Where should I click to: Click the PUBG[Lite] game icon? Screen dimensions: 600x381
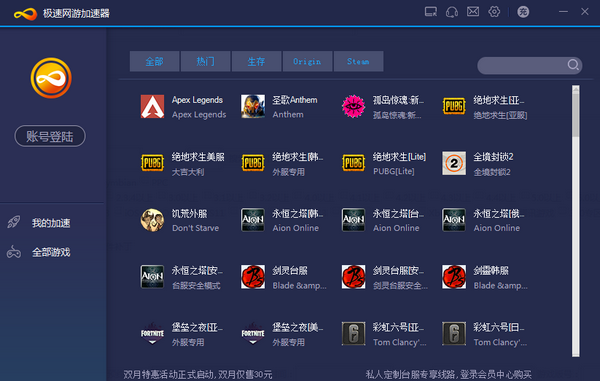(x=353, y=163)
